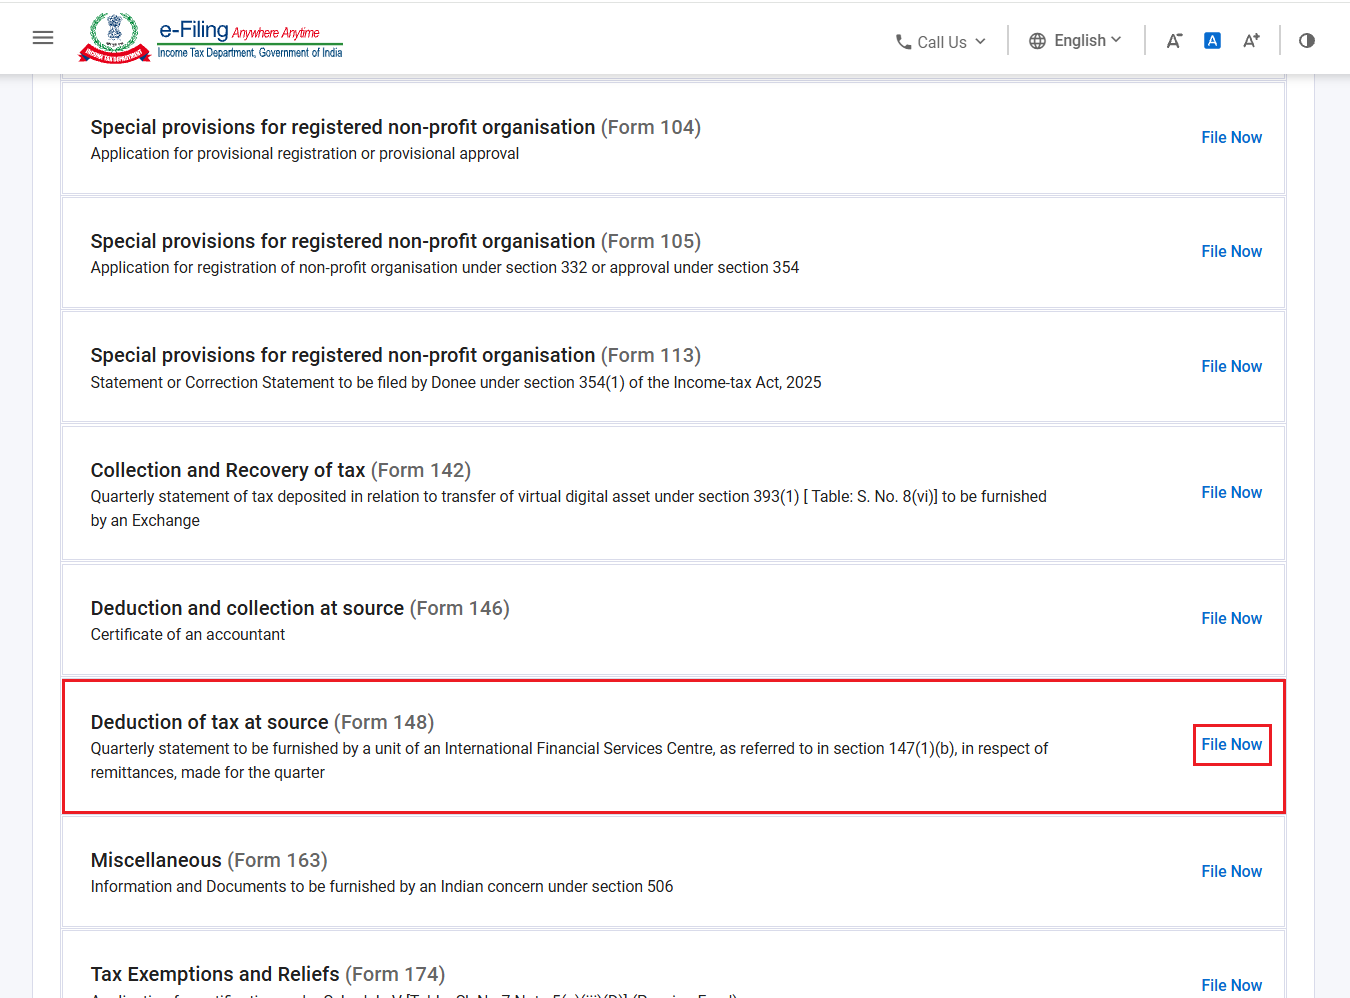Click File Now for Form 113
The width and height of the screenshot is (1350, 998).
coord(1232,367)
